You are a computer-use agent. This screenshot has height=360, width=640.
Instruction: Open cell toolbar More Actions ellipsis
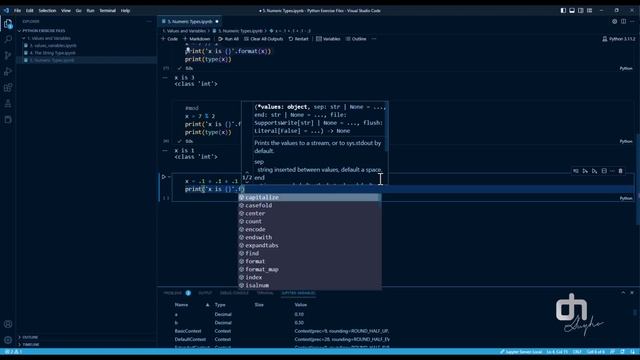[612, 171]
